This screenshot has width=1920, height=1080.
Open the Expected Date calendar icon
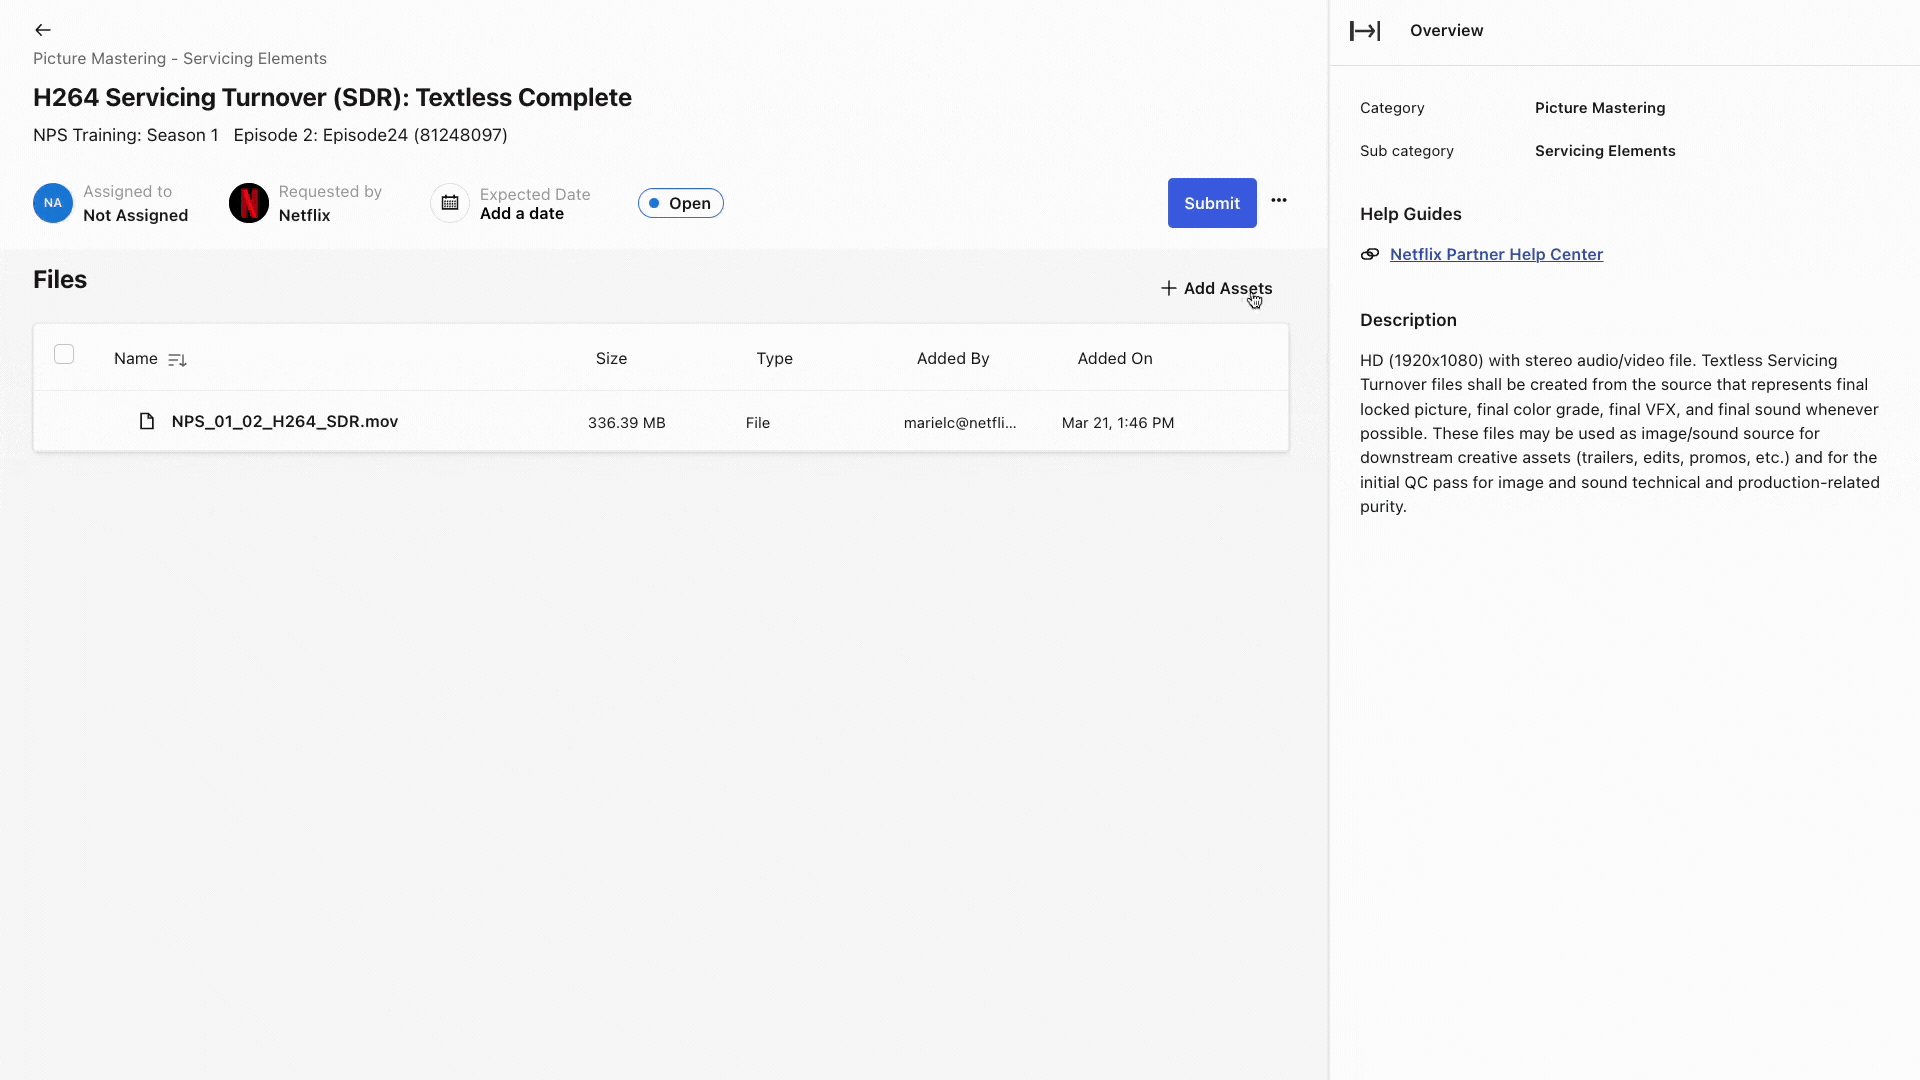coord(449,202)
